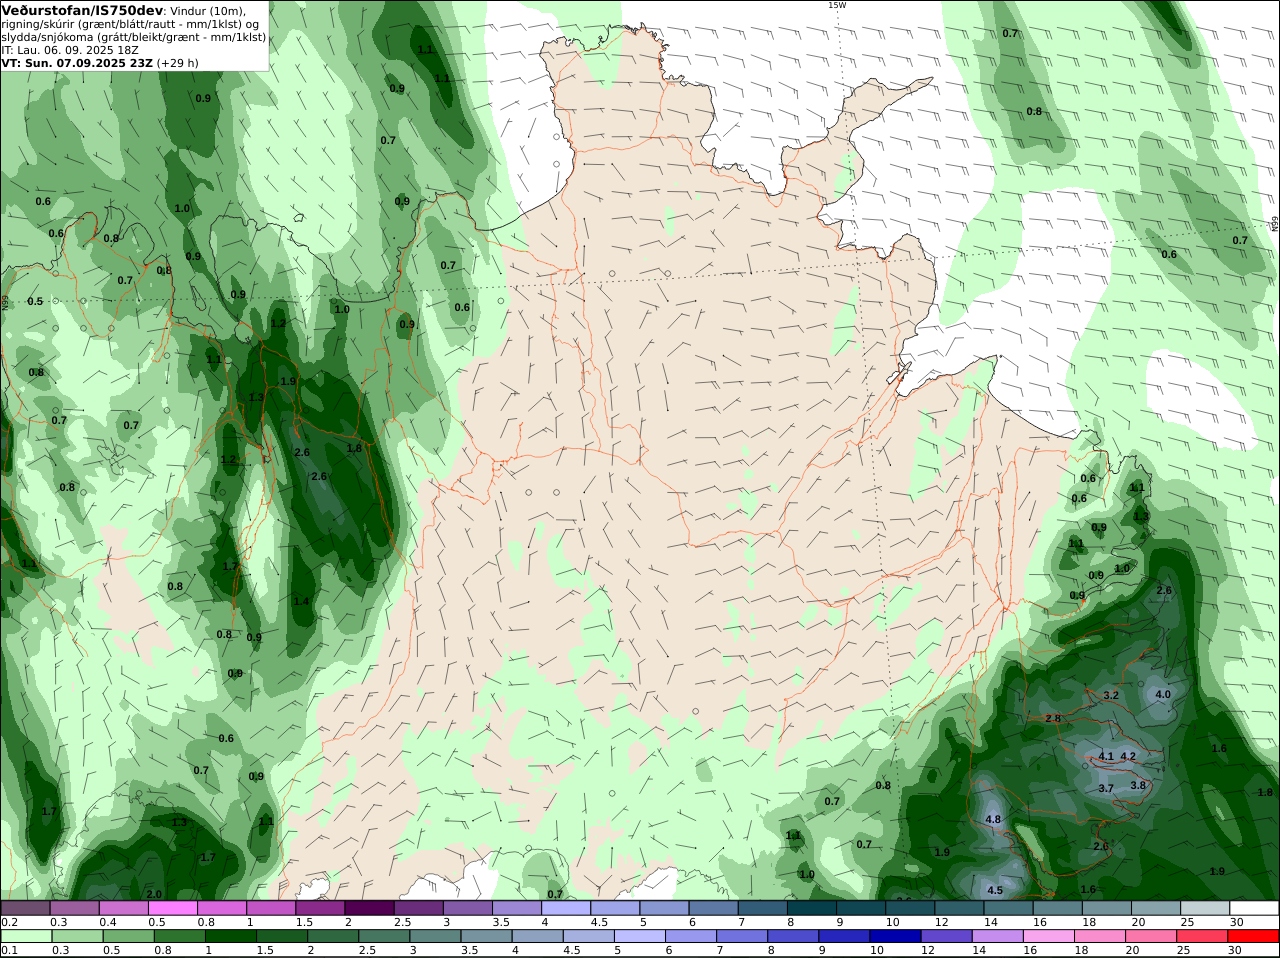This screenshot has width=1280, height=958.
Task: Click the 2.0 precipitation value on the map
Action: click(x=154, y=893)
